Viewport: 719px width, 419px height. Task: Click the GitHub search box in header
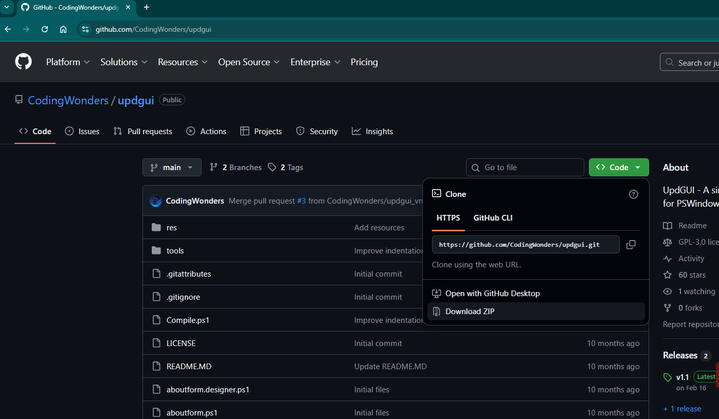[689, 62]
